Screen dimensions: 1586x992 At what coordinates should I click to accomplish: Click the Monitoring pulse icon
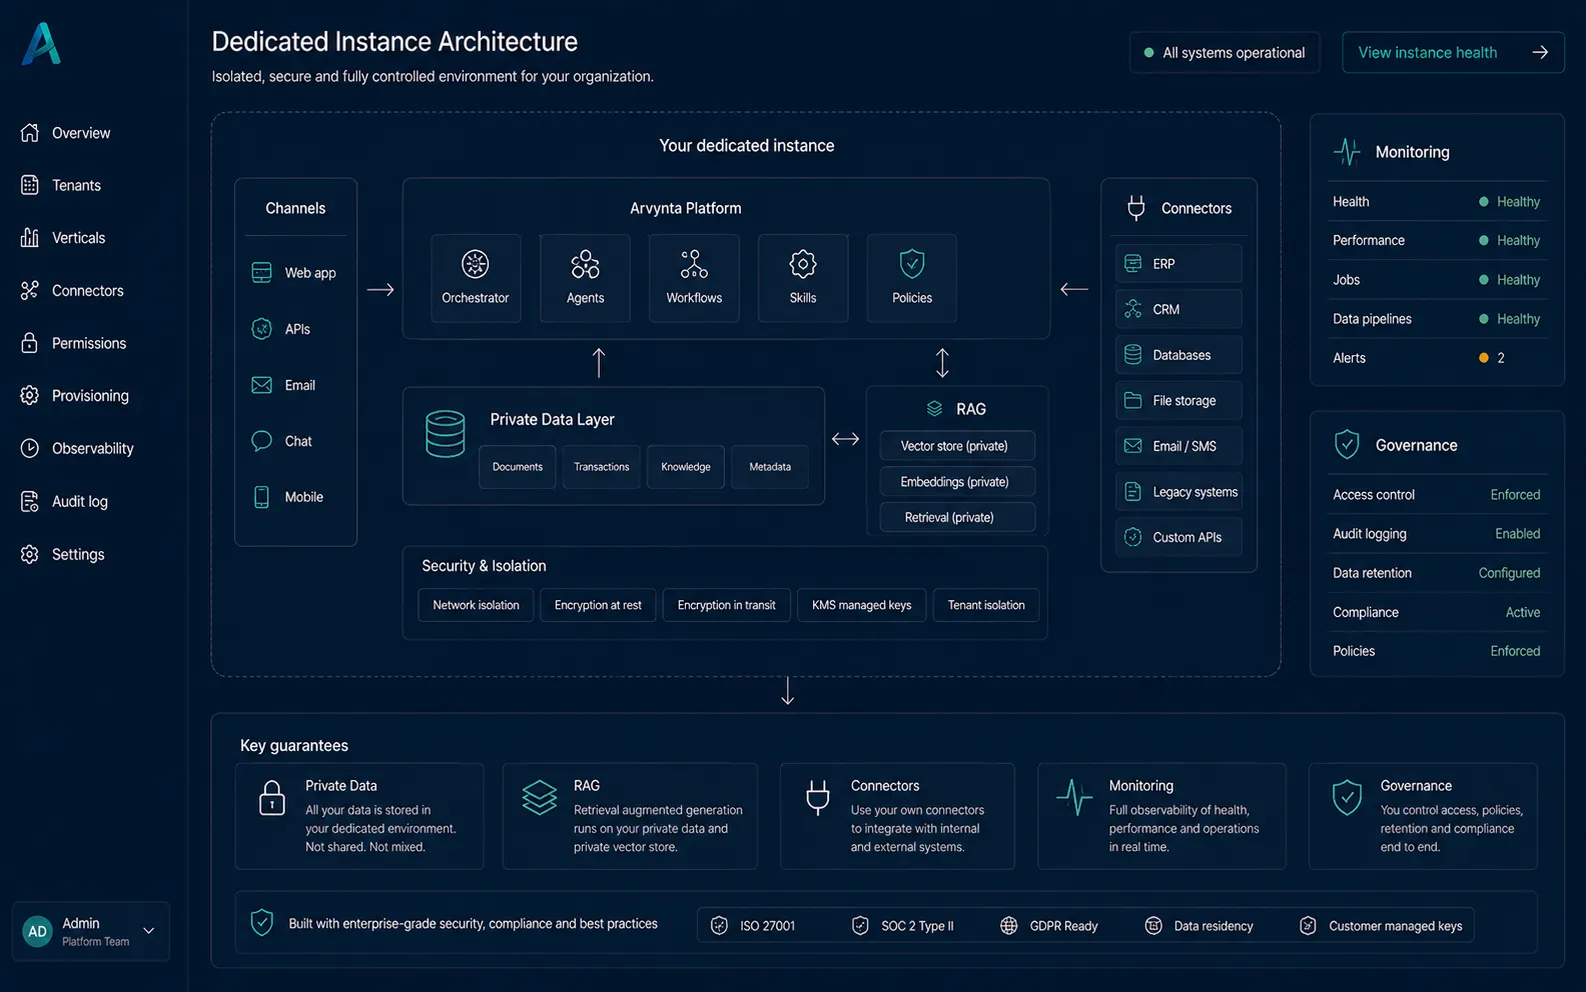[1347, 152]
